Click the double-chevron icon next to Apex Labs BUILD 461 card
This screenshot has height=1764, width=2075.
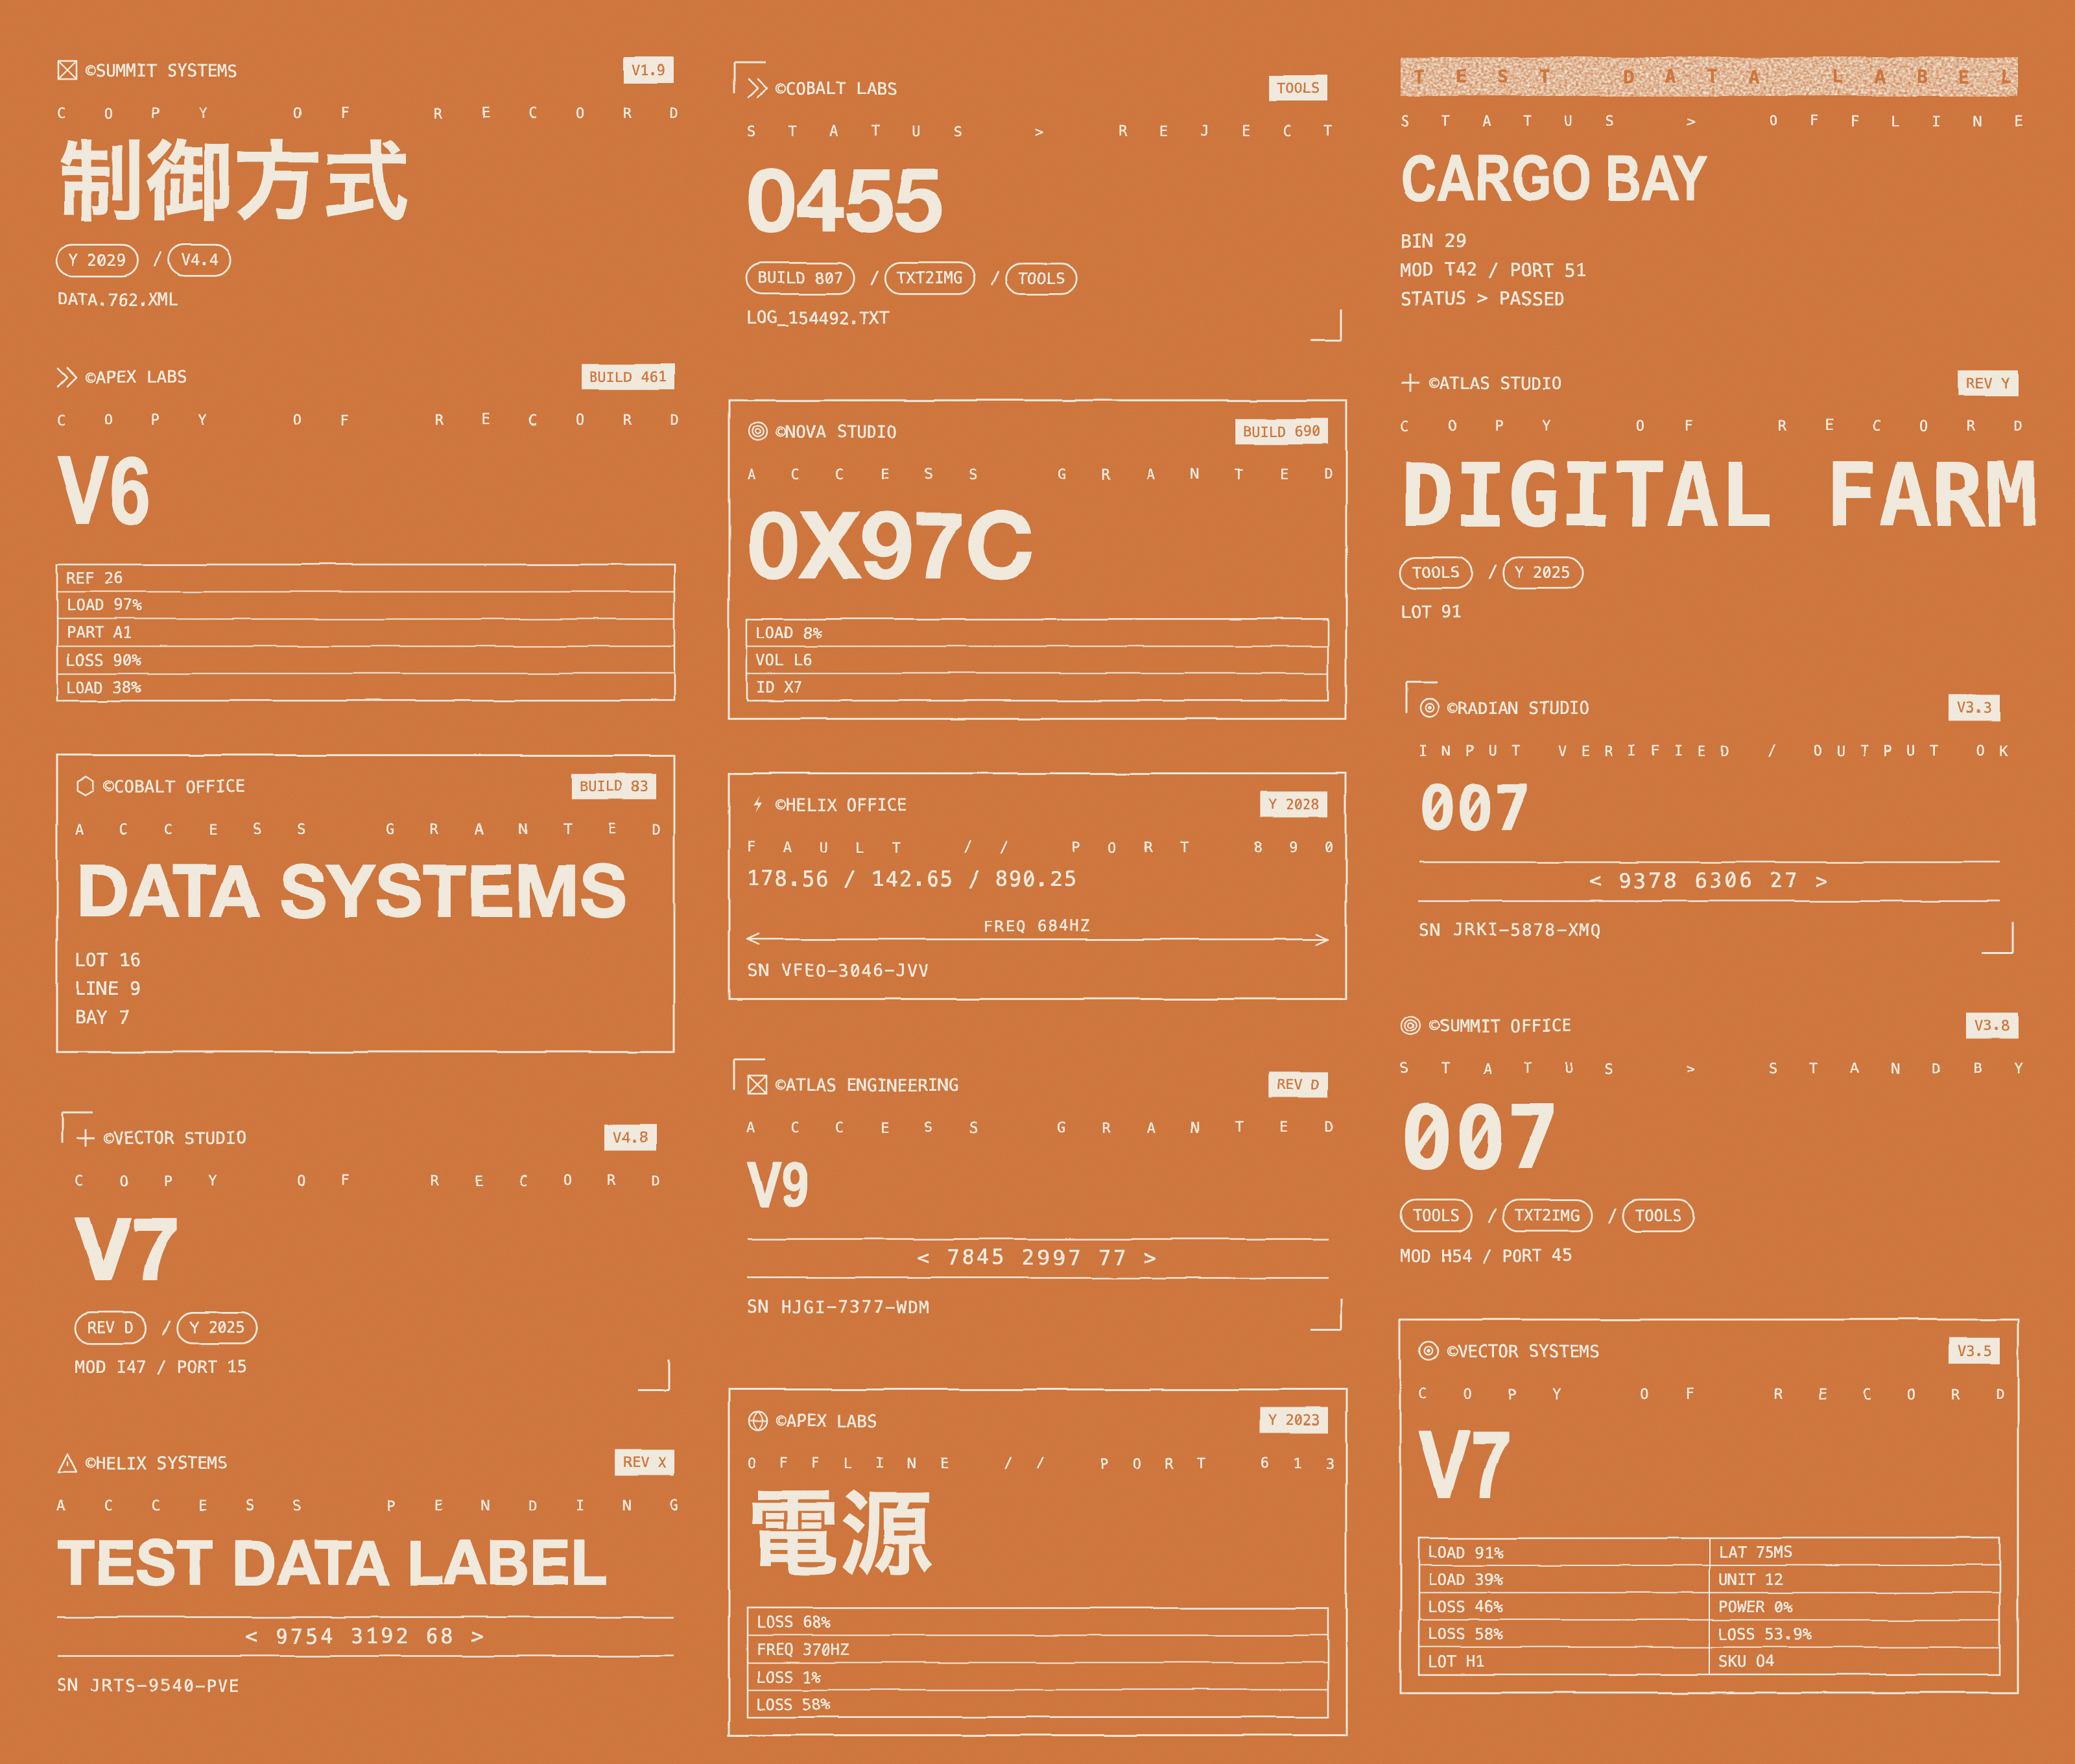pyautogui.click(x=67, y=377)
